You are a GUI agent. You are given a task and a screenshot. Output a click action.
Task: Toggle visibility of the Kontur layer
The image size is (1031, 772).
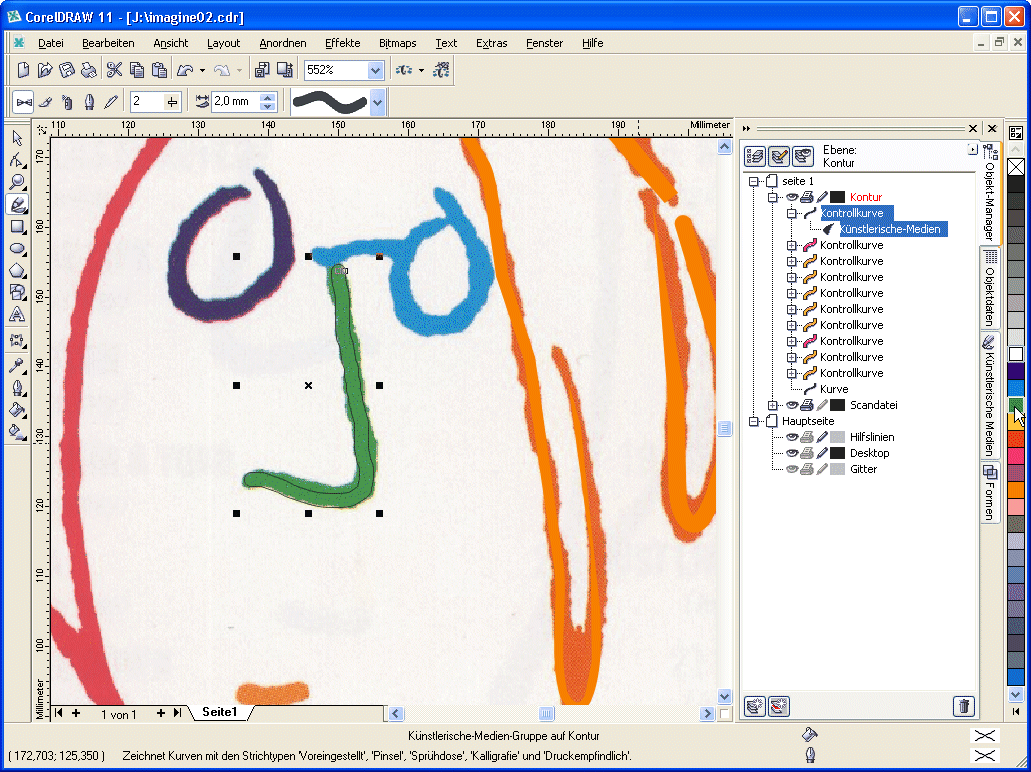tap(792, 197)
